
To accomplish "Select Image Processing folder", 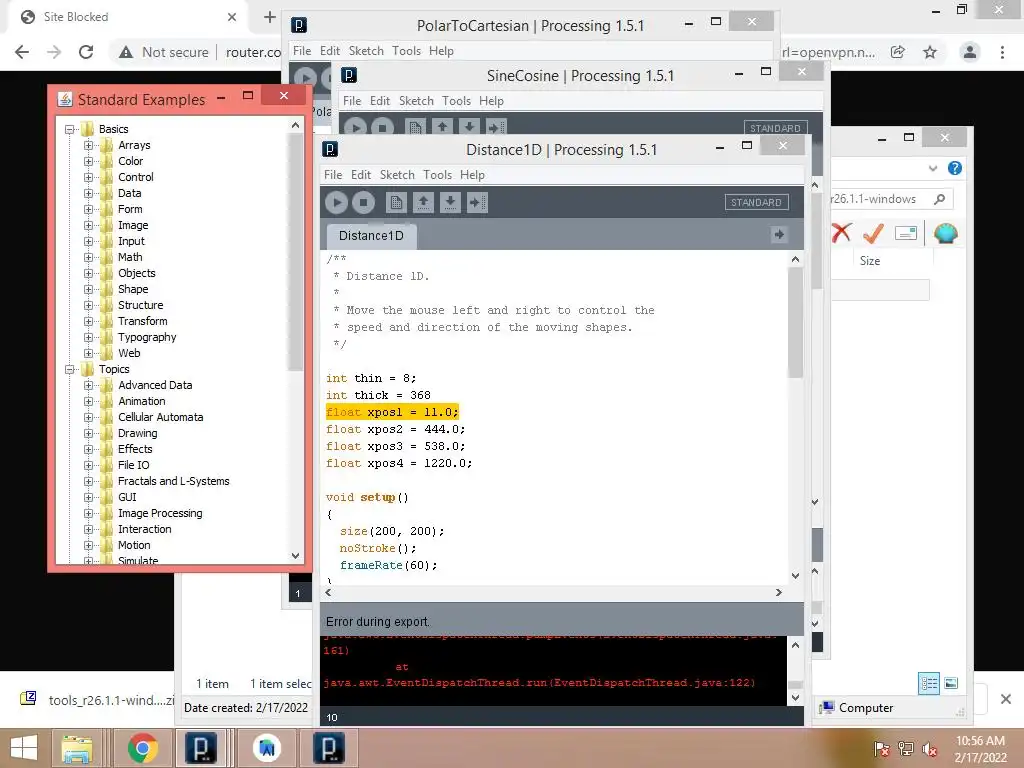I will [x=160, y=513].
